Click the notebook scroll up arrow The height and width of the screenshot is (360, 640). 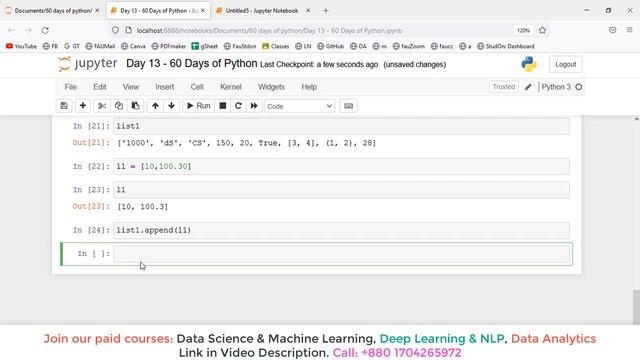point(636,120)
